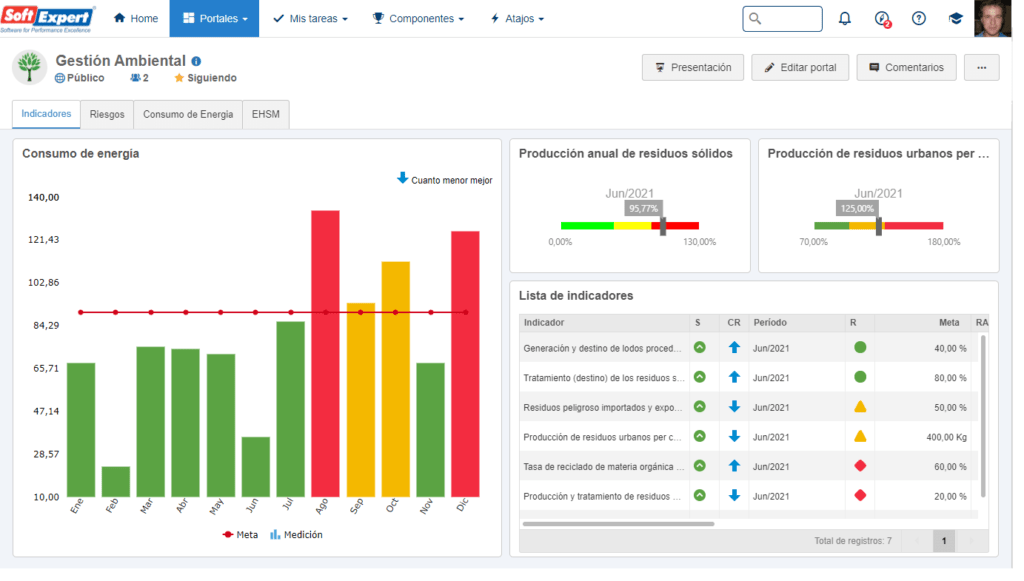The width and height of the screenshot is (1024, 581).
Task: Expand the Componentes dropdown menu
Action: click(x=418, y=19)
